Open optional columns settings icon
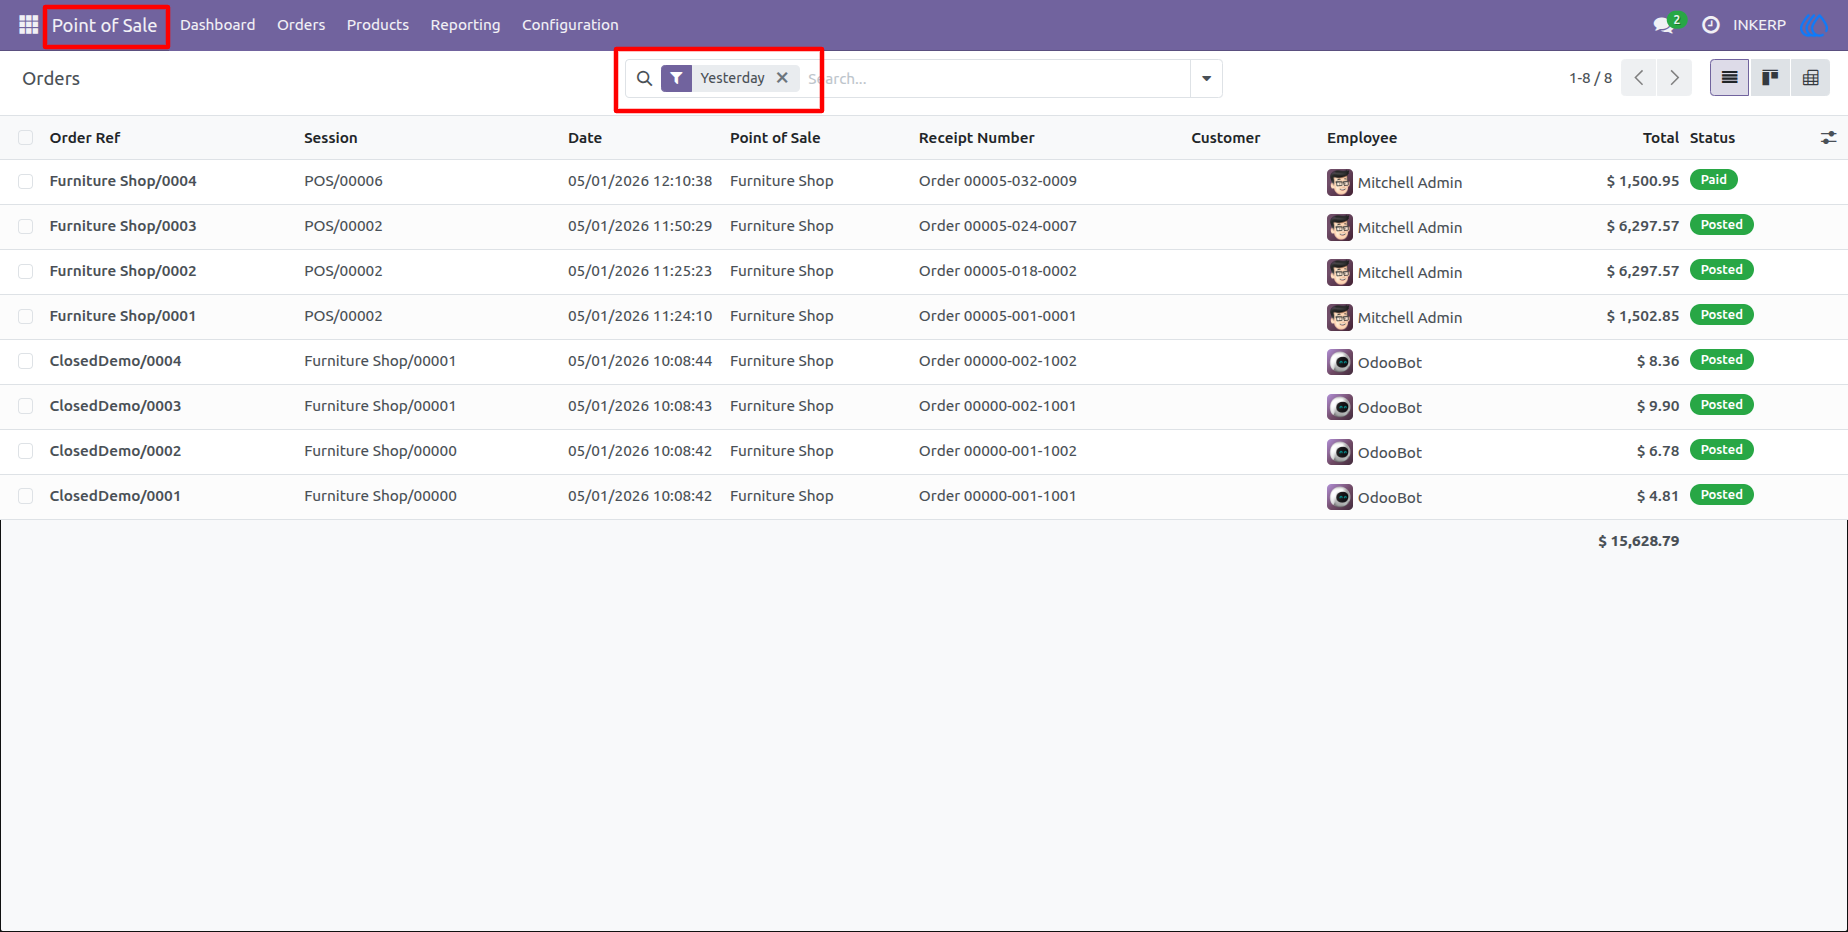Viewport: 1848px width, 932px height. coord(1828,138)
